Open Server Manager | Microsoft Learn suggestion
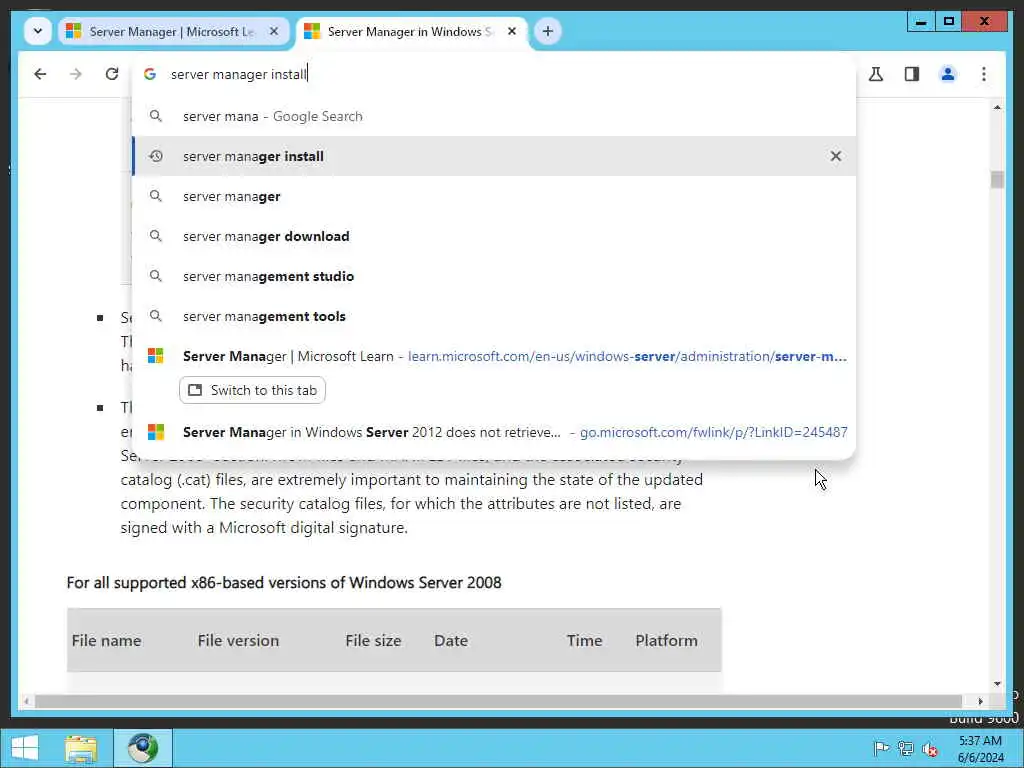Image resolution: width=1024 pixels, height=768 pixels. coord(494,356)
